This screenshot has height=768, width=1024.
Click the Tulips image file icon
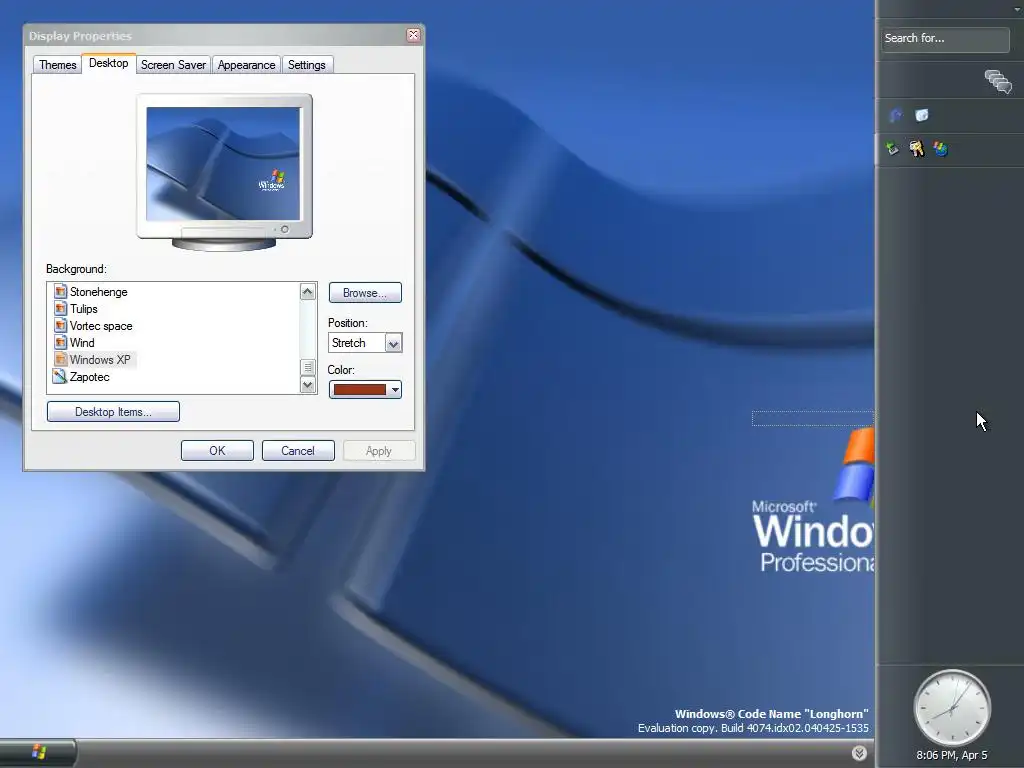(x=60, y=308)
